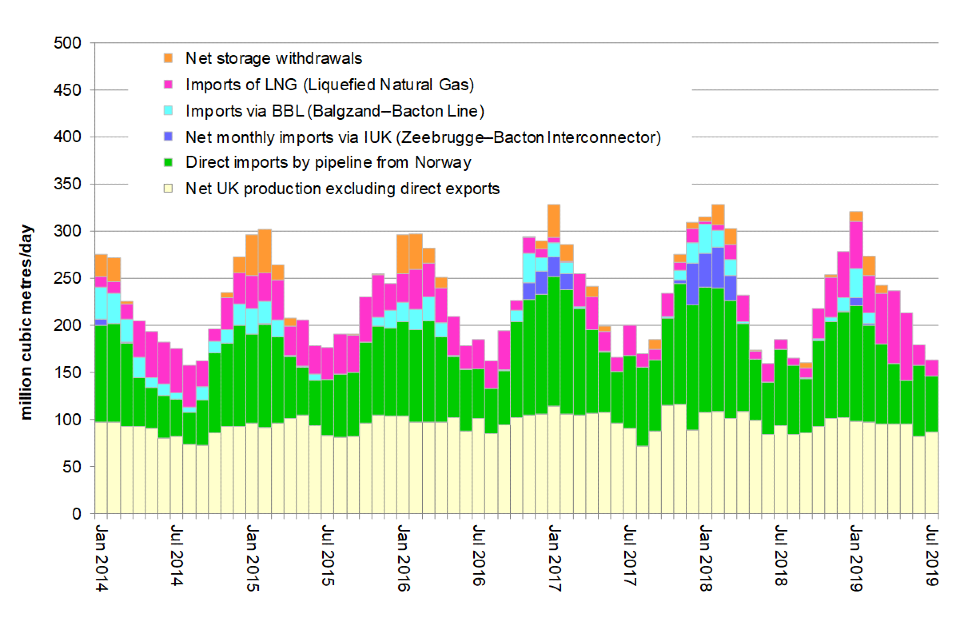Click the orange Net storage withdrawals legend swatch
This screenshot has height=640, width=960.
pyautogui.click(x=168, y=58)
